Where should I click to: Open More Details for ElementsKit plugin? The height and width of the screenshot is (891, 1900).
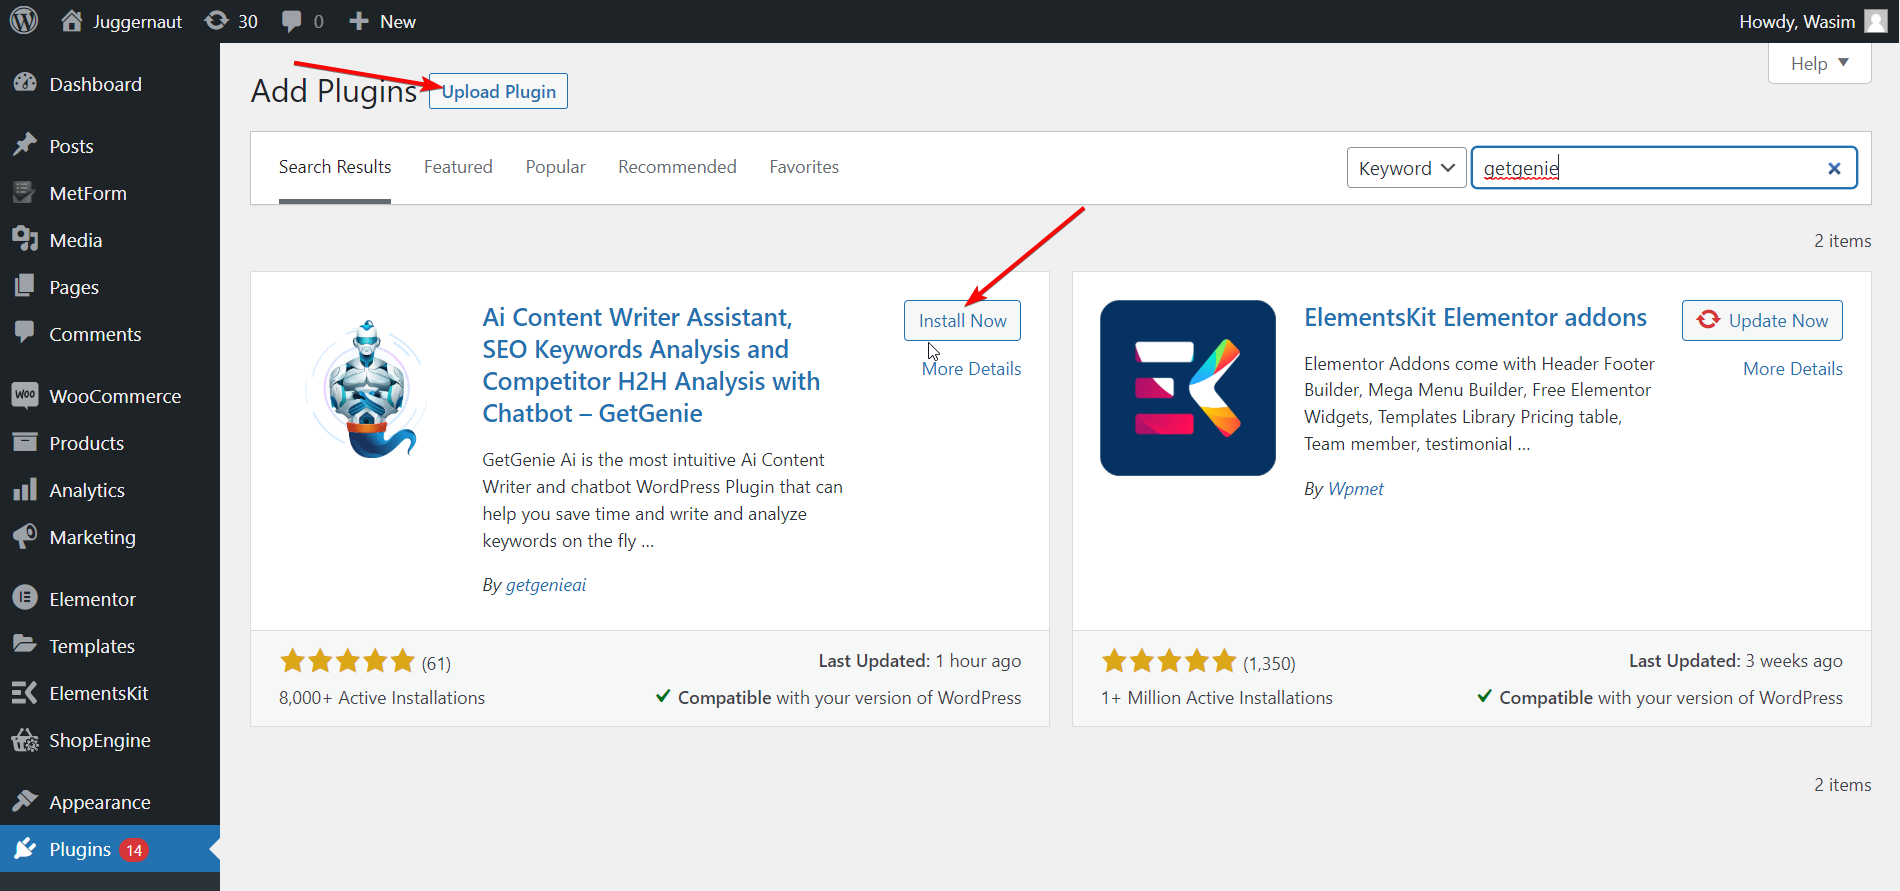tap(1793, 368)
